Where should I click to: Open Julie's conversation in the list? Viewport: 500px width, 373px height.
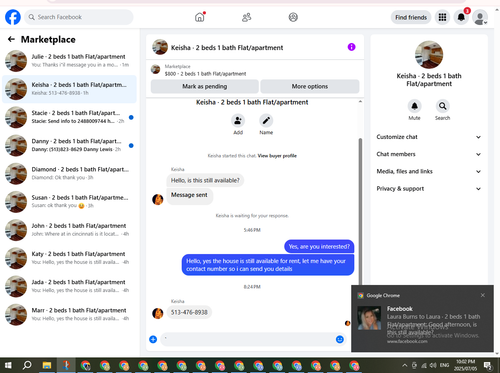pyautogui.click(x=69, y=61)
